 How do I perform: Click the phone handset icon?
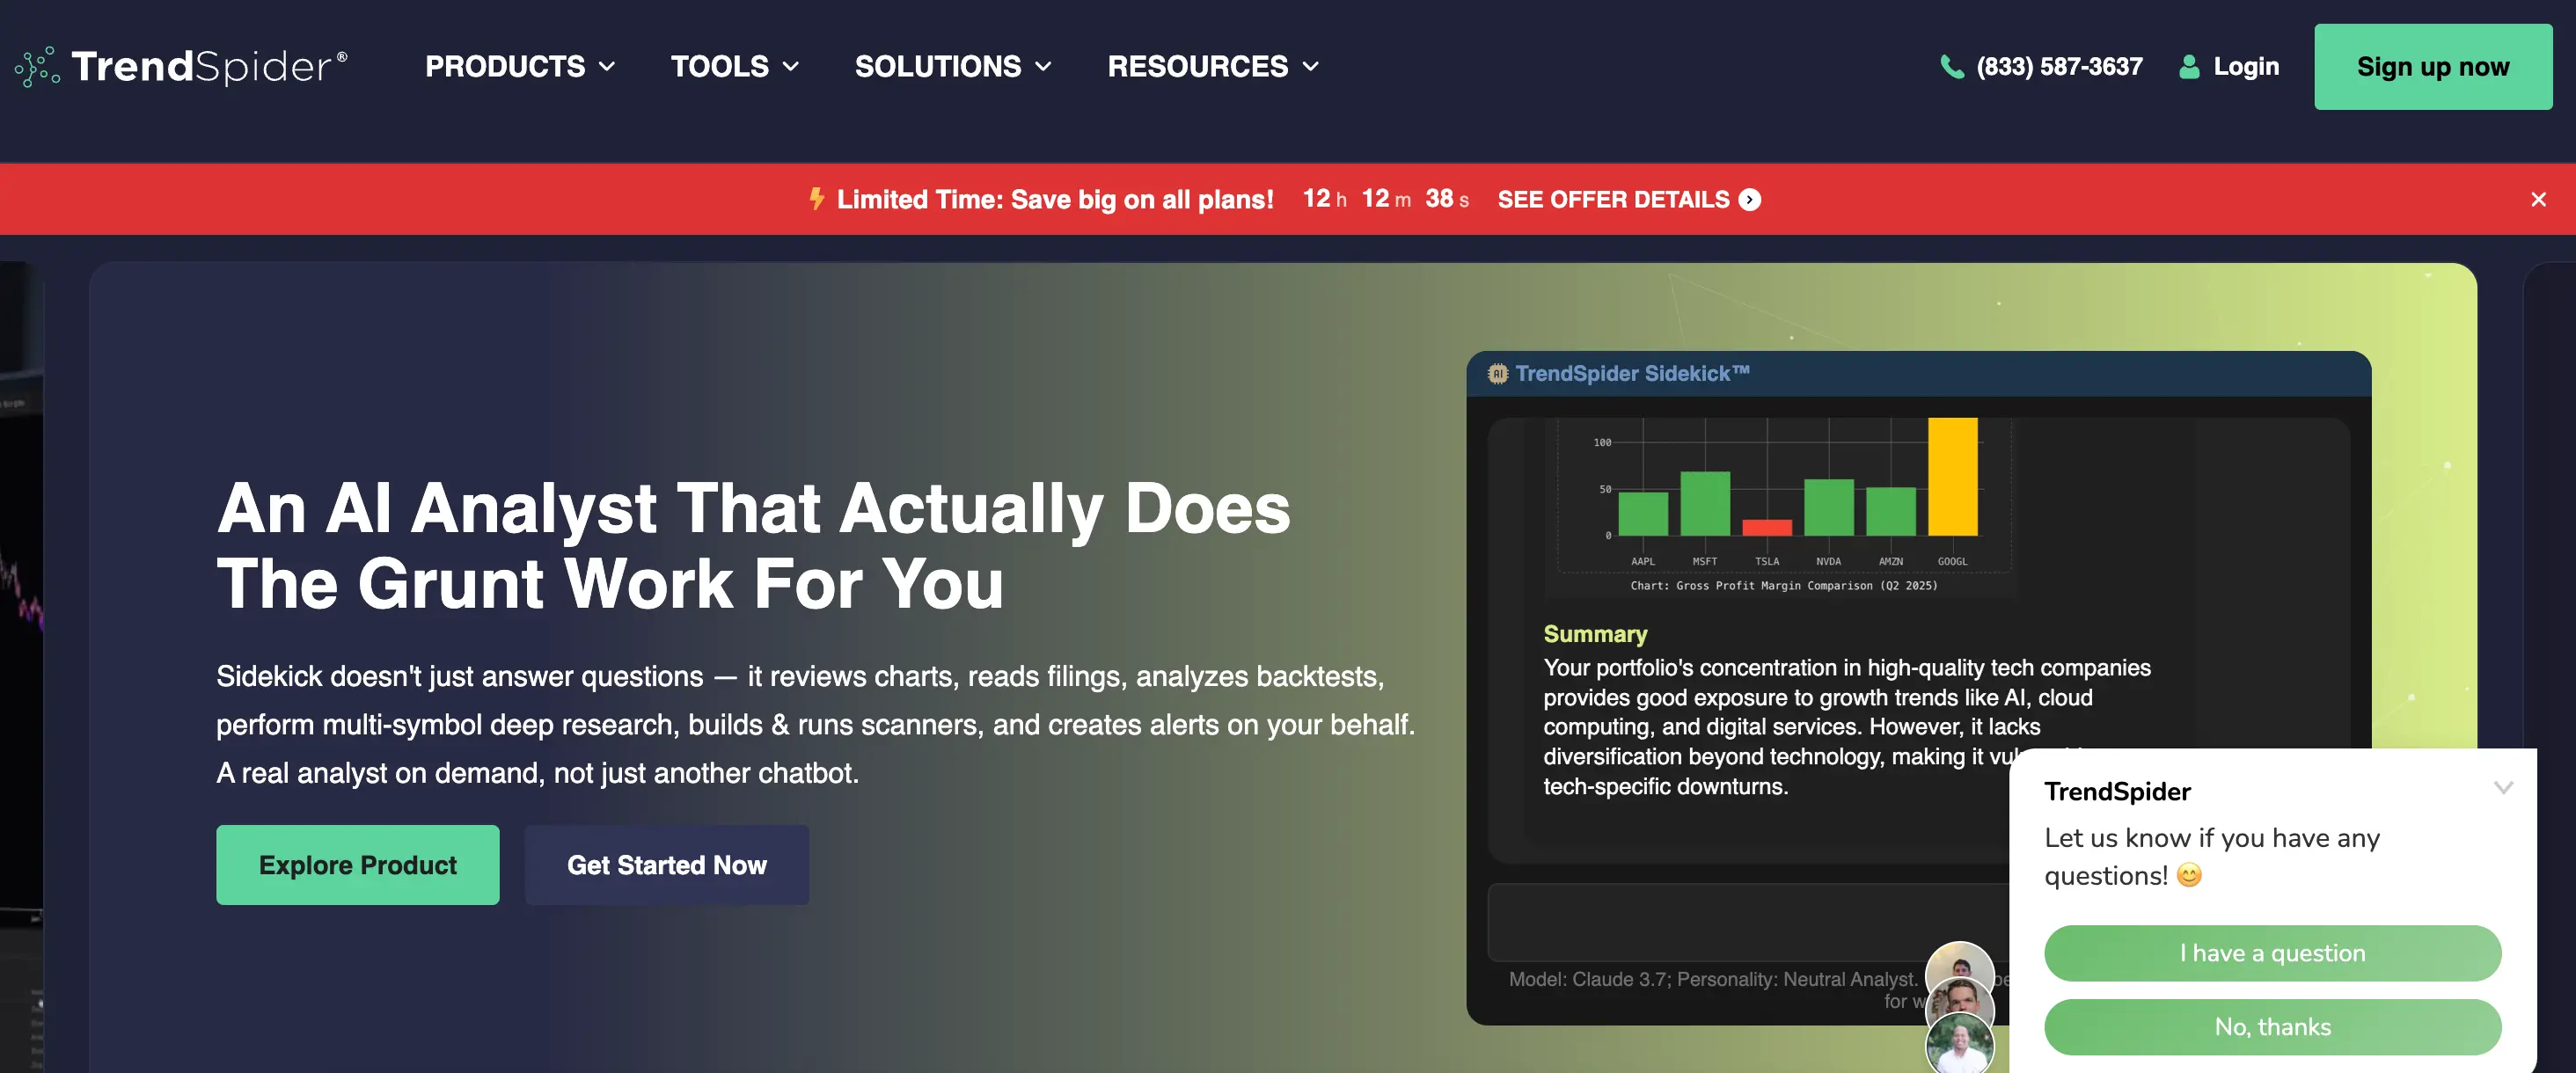tap(1952, 67)
